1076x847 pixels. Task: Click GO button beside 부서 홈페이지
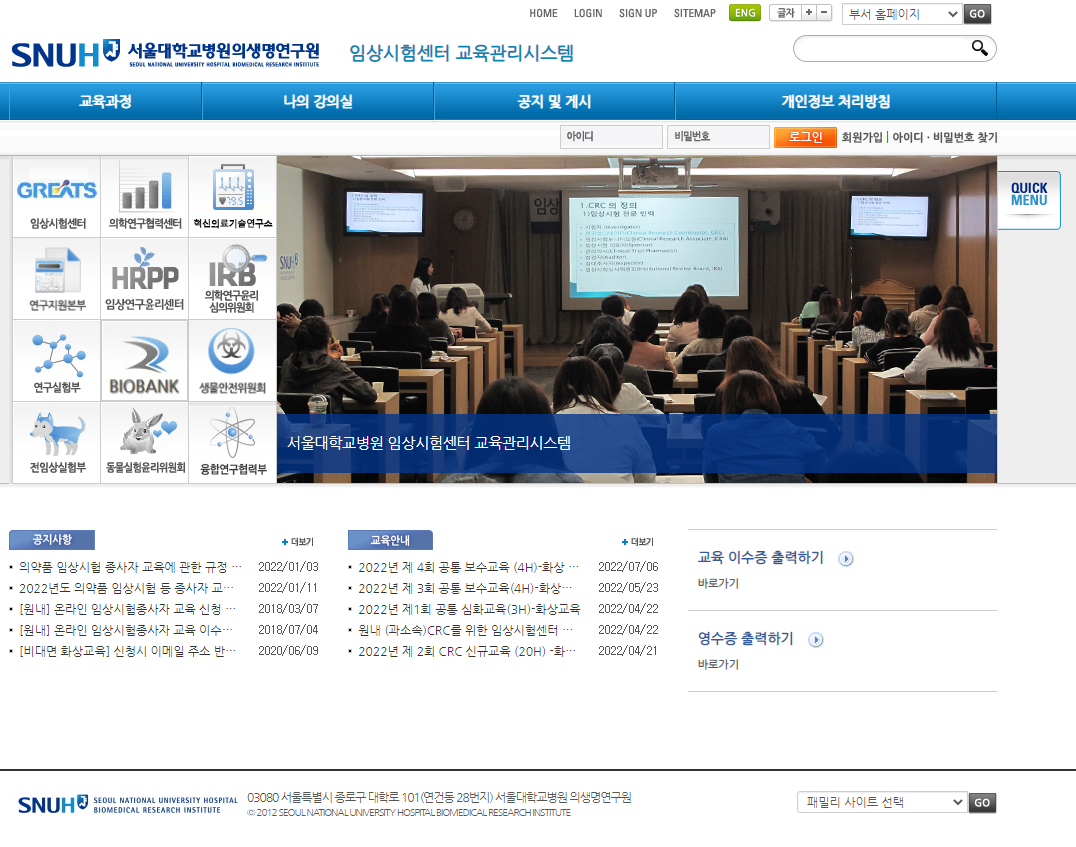tap(977, 14)
